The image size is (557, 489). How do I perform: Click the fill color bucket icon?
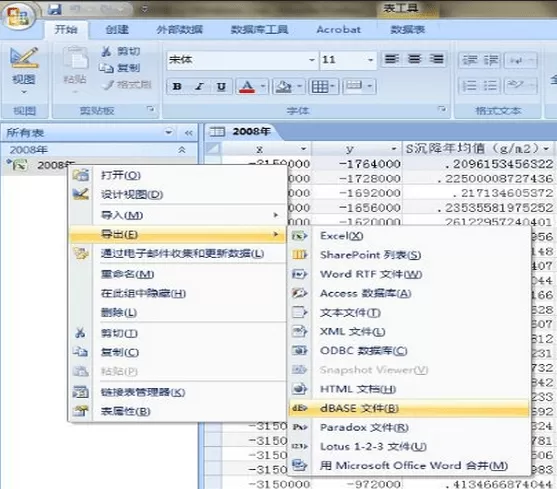pyautogui.click(x=284, y=86)
